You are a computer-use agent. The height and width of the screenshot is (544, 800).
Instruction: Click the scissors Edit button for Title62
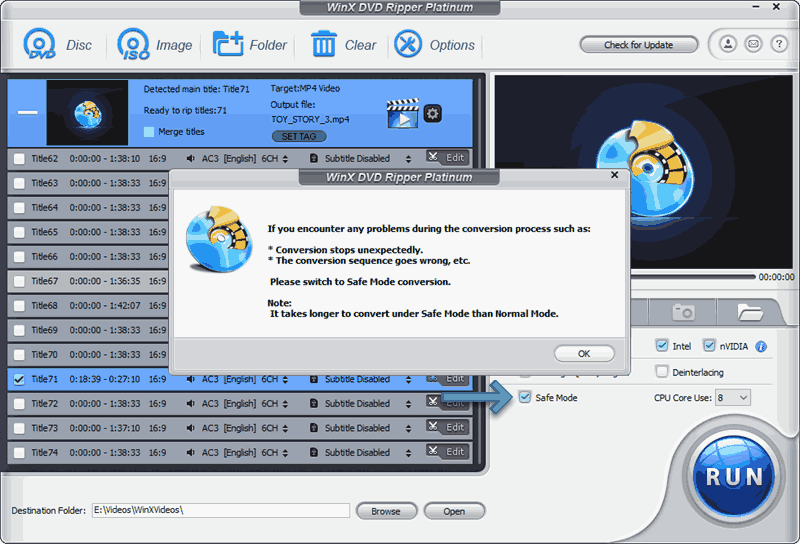click(447, 158)
